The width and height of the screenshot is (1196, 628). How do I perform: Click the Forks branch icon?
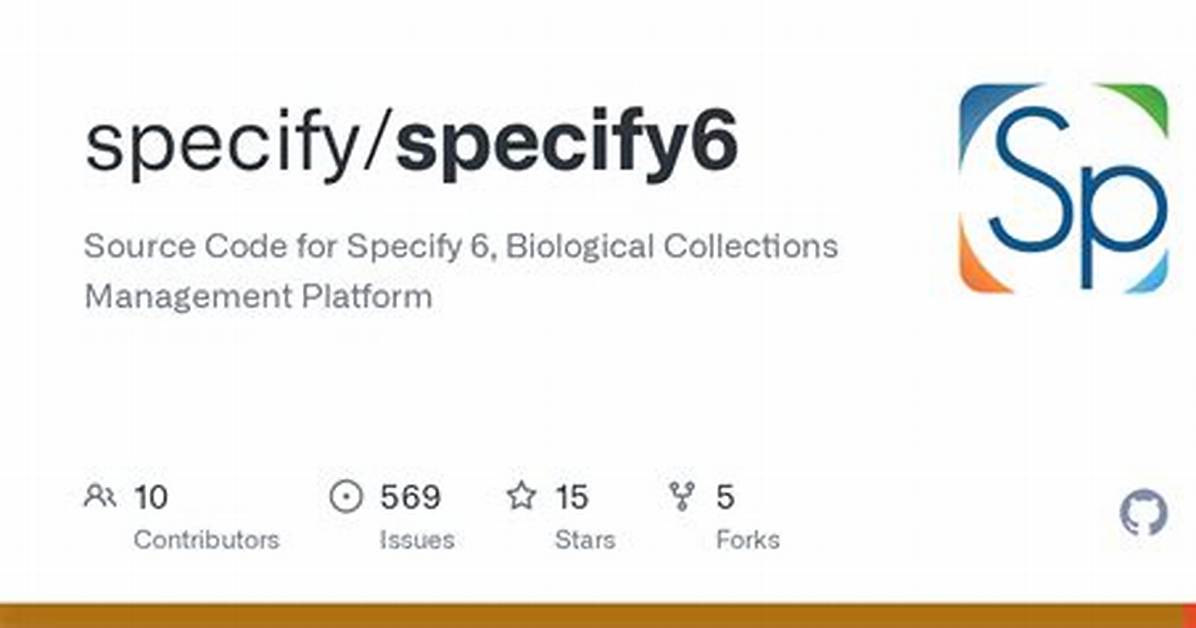[682, 497]
